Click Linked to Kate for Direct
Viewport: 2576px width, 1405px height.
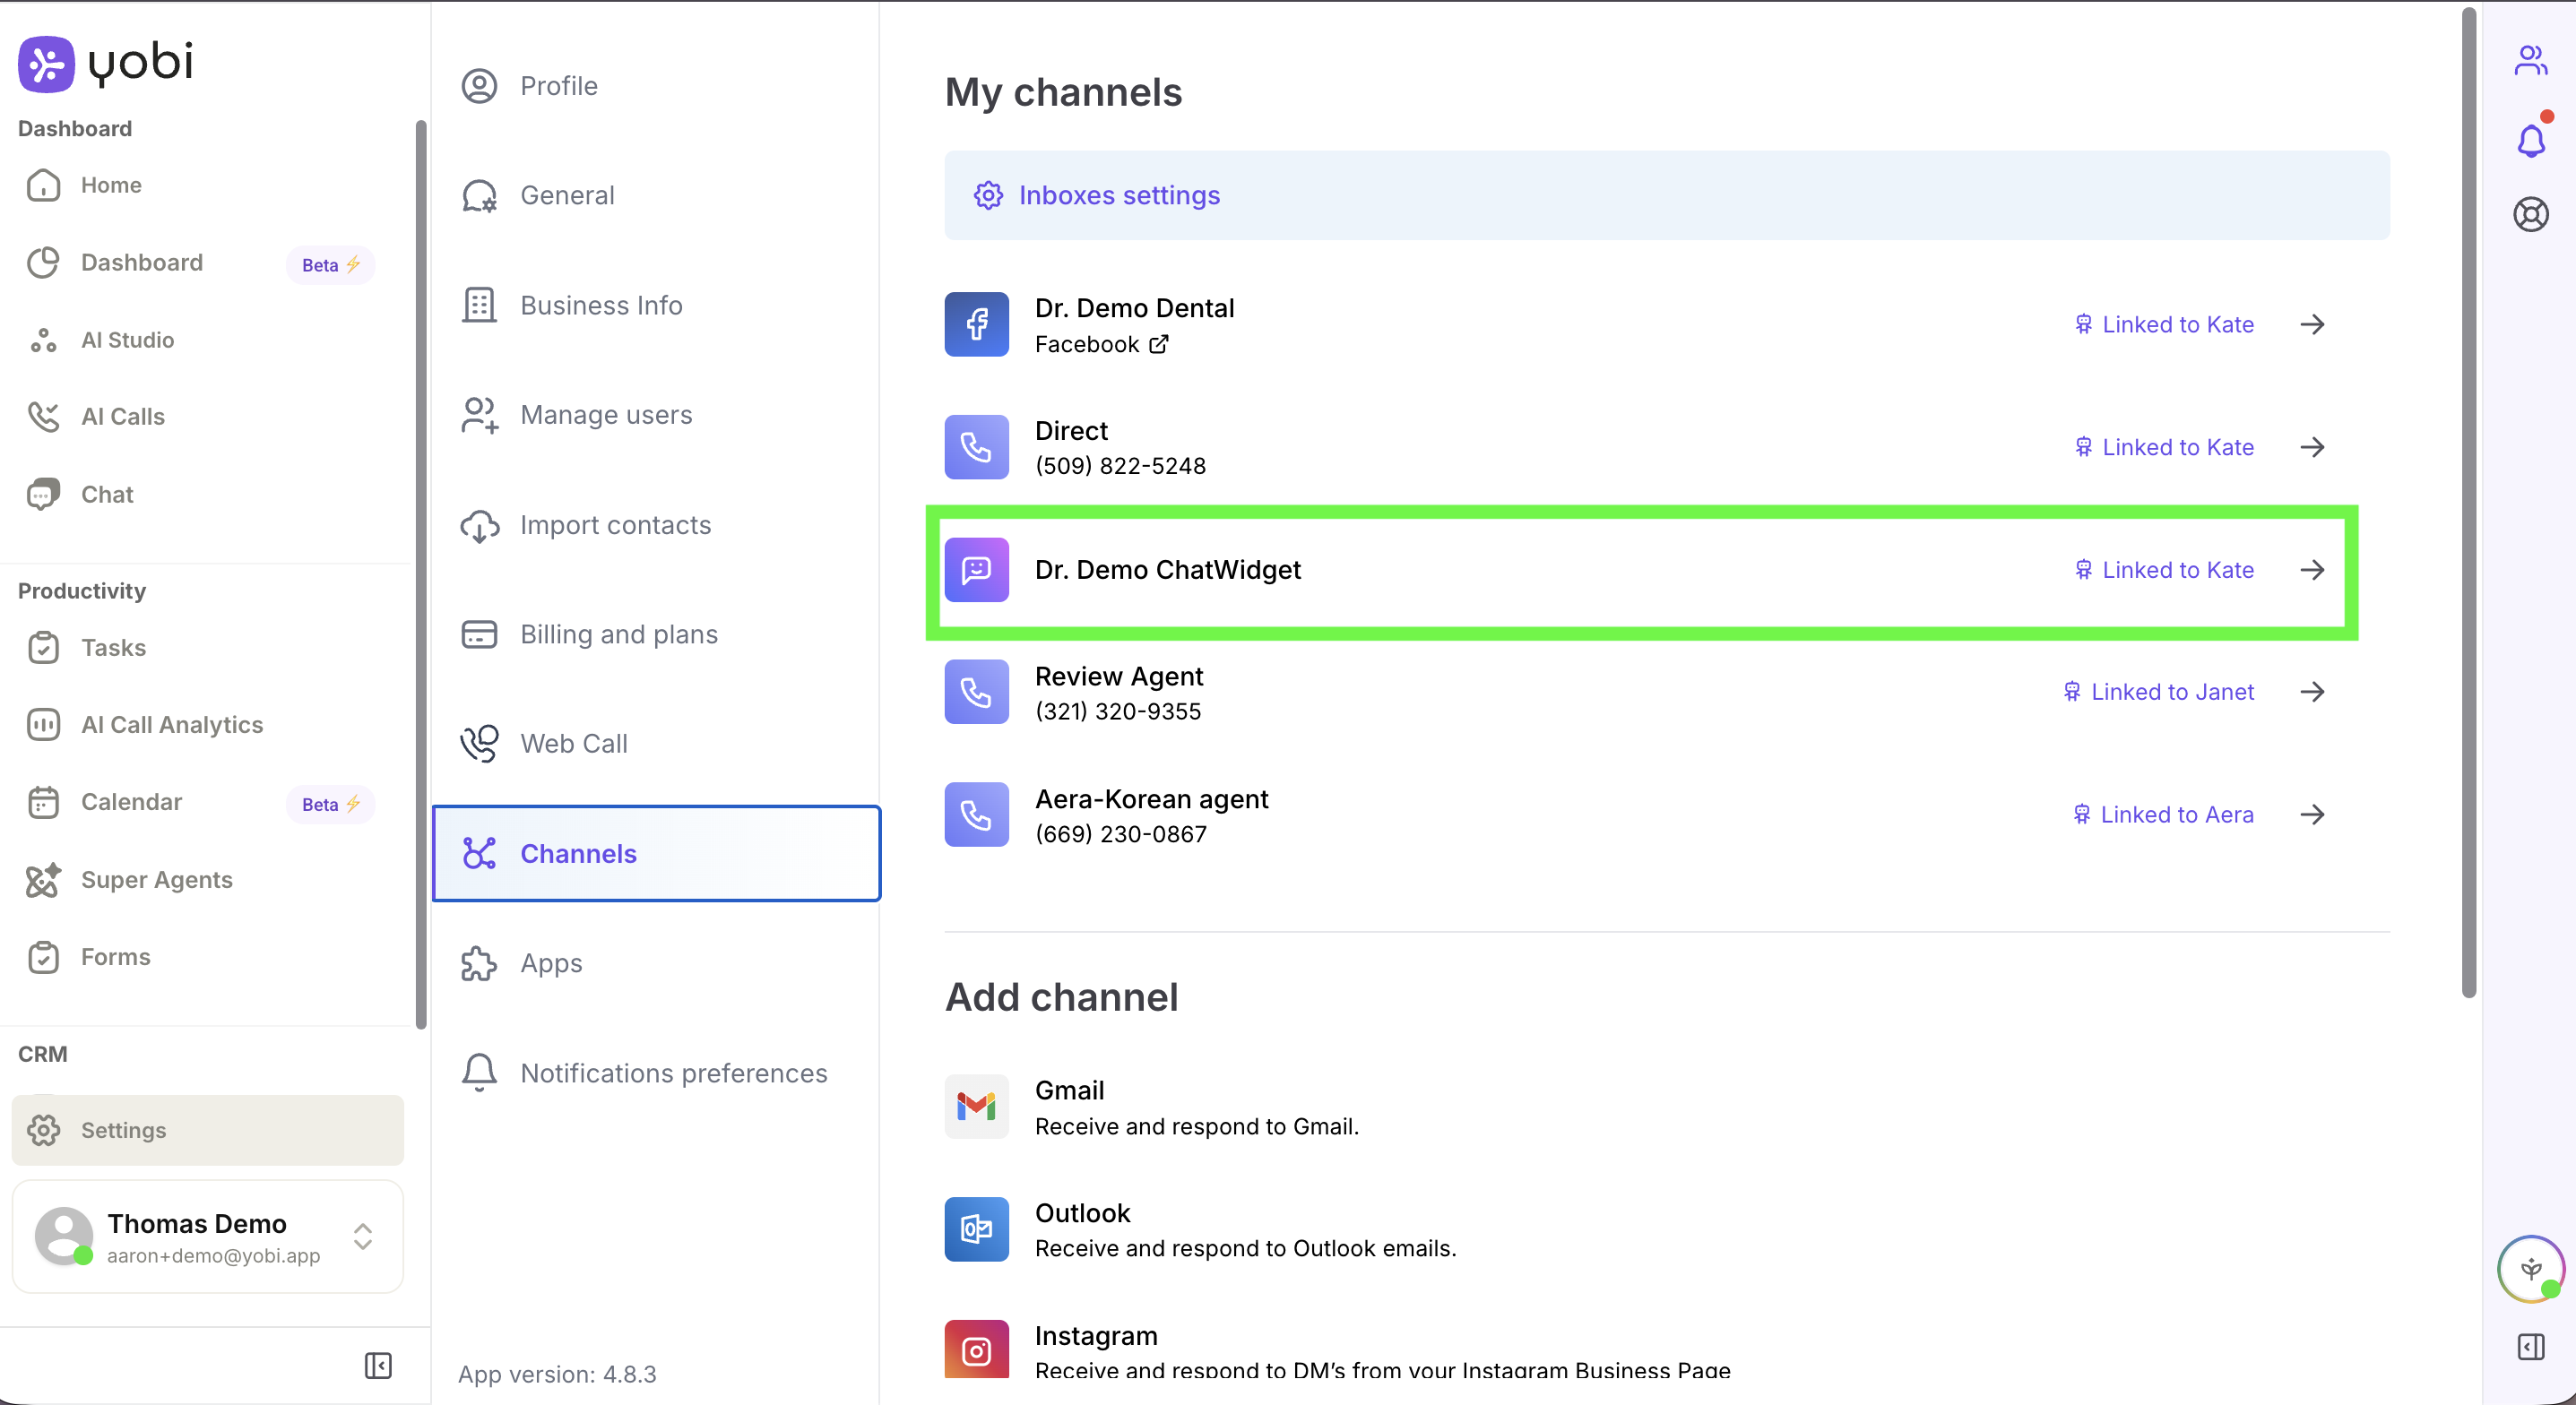(2164, 447)
